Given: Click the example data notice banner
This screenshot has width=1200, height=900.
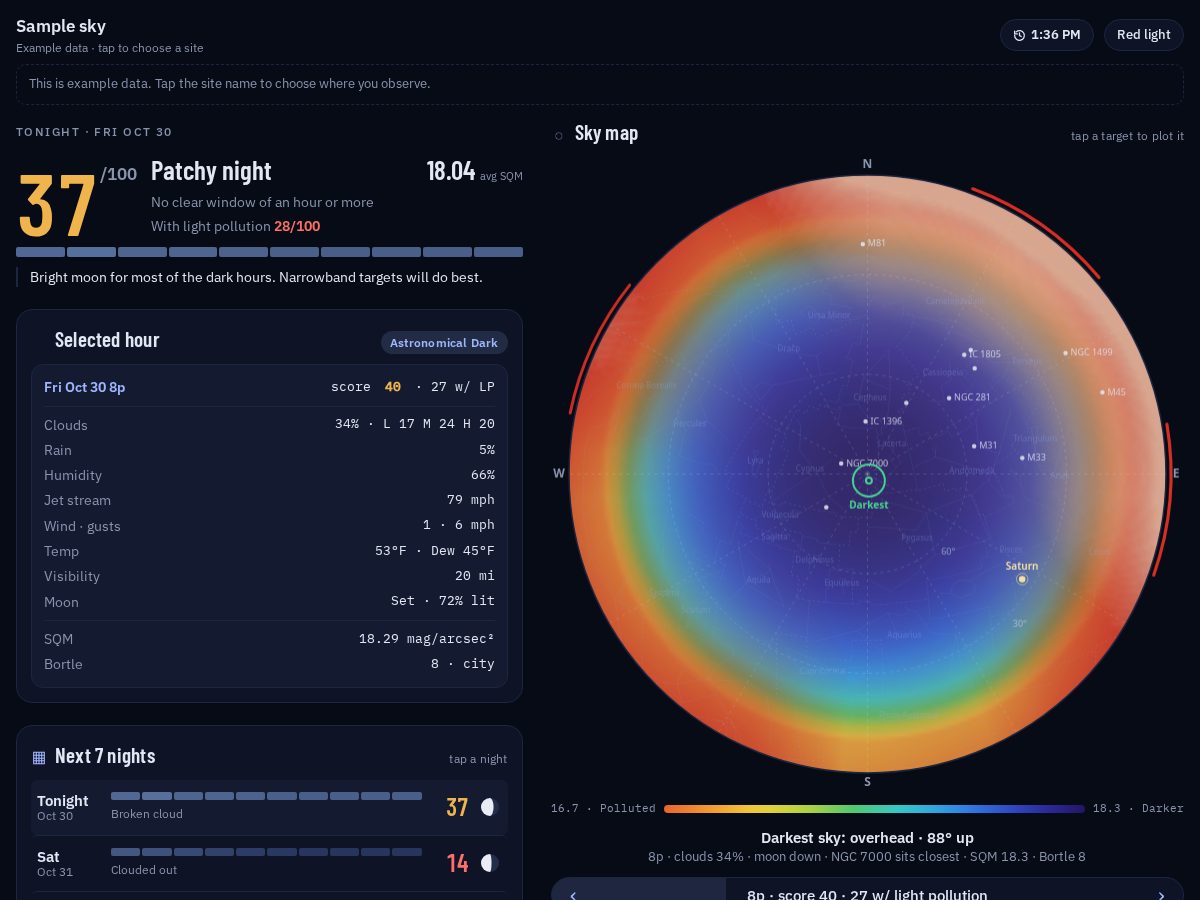Looking at the screenshot, I should (x=600, y=84).
